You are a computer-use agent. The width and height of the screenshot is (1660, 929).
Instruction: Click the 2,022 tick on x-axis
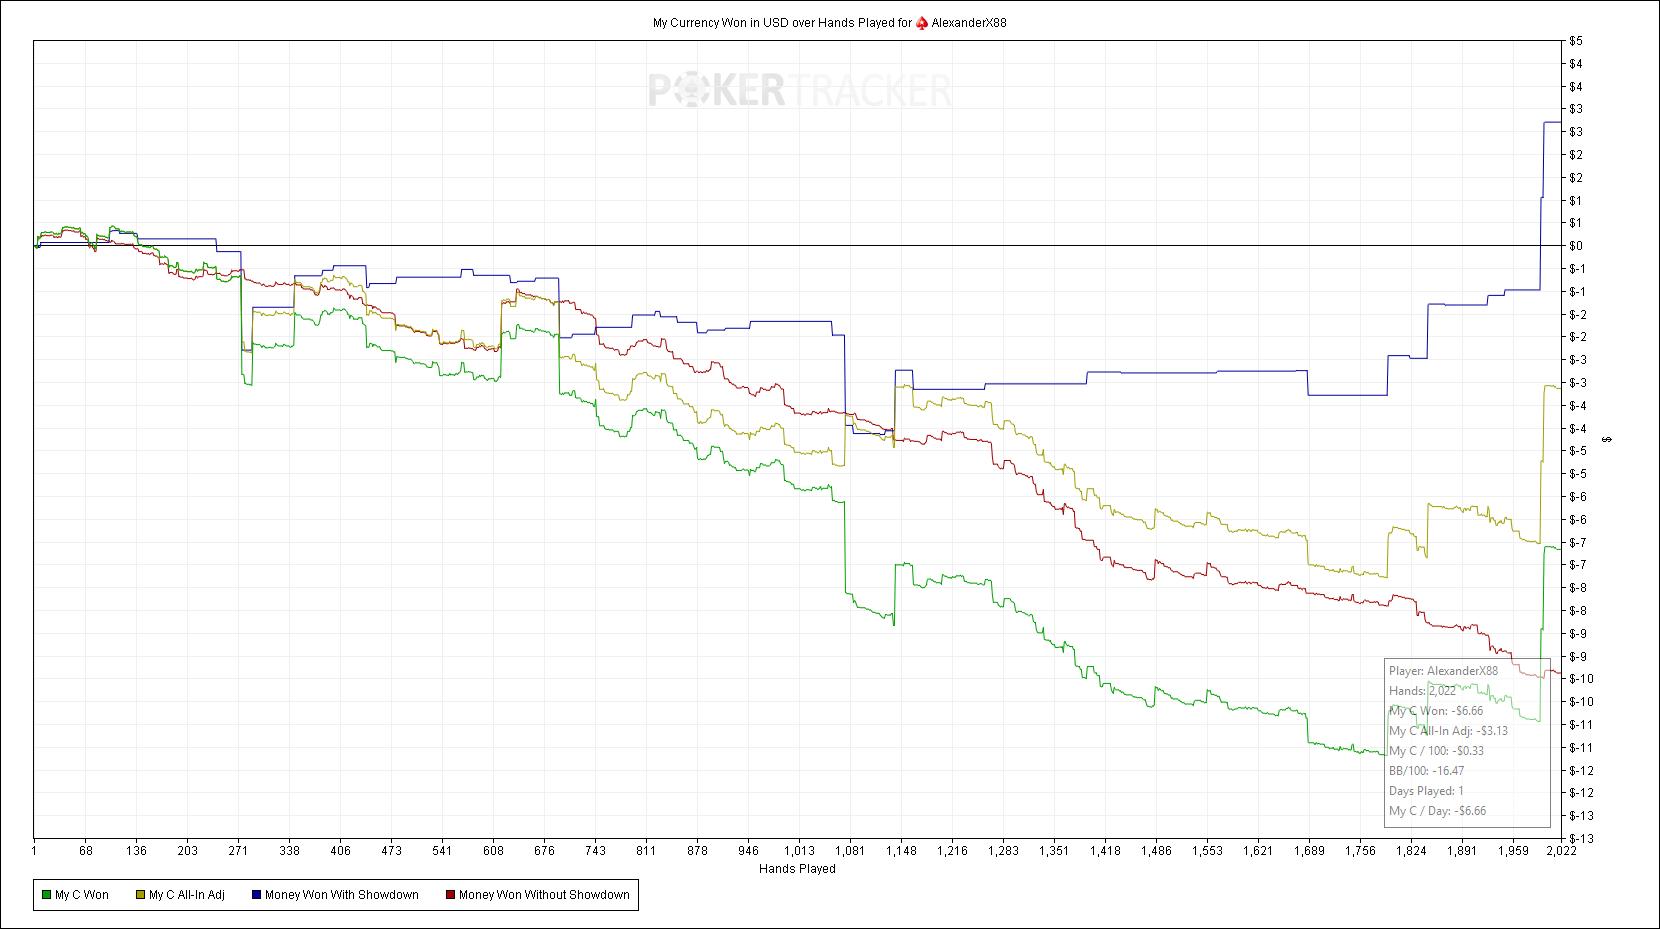tap(1547, 851)
